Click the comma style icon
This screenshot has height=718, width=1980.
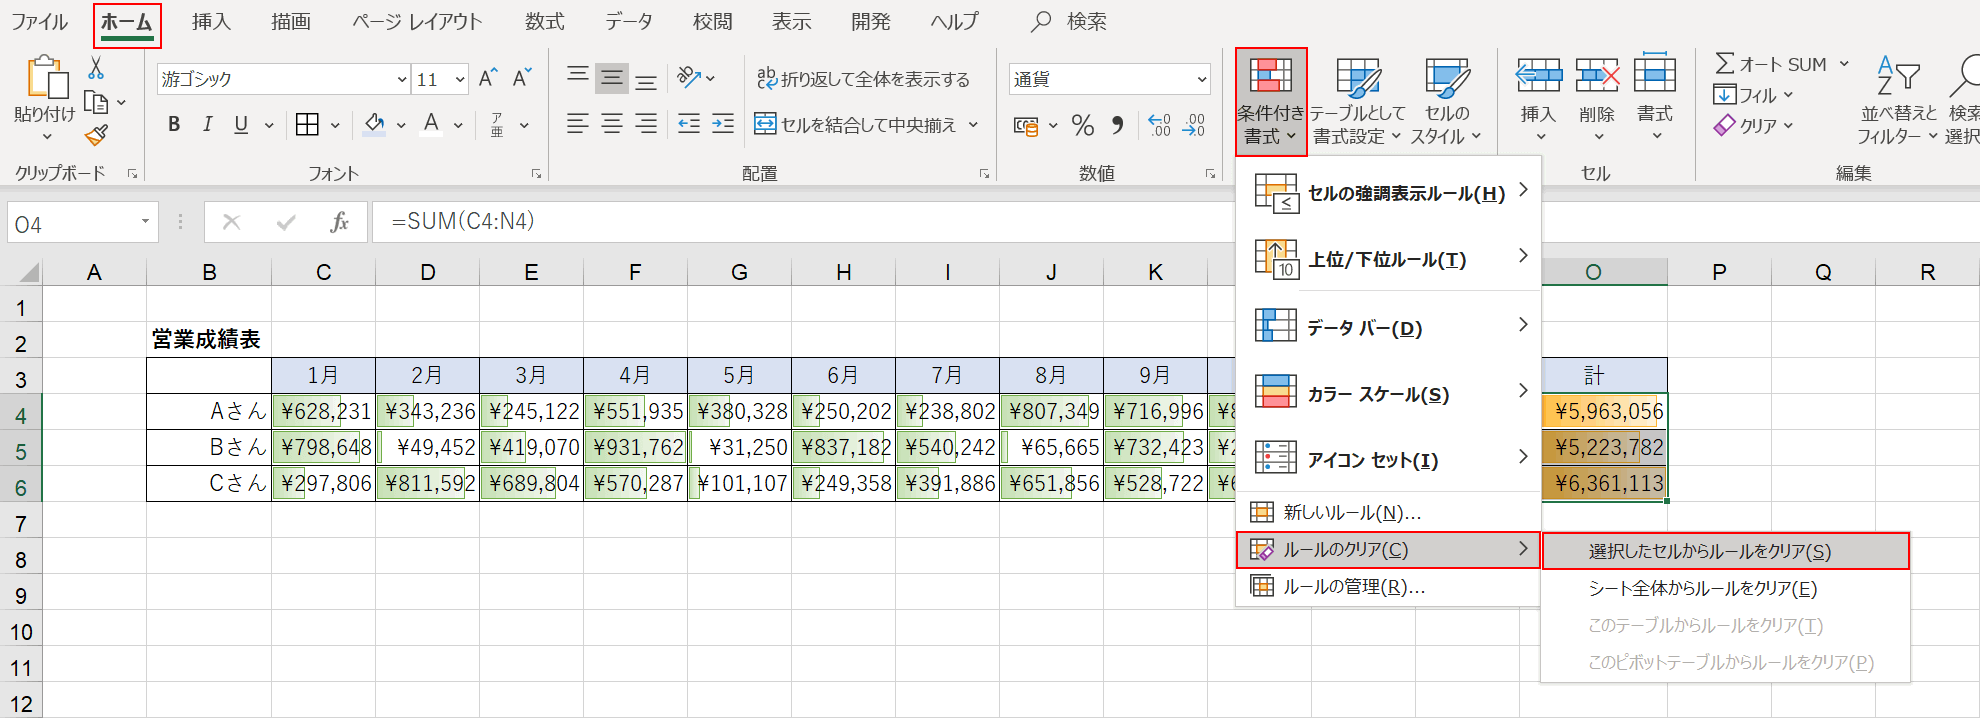[x=1118, y=125]
